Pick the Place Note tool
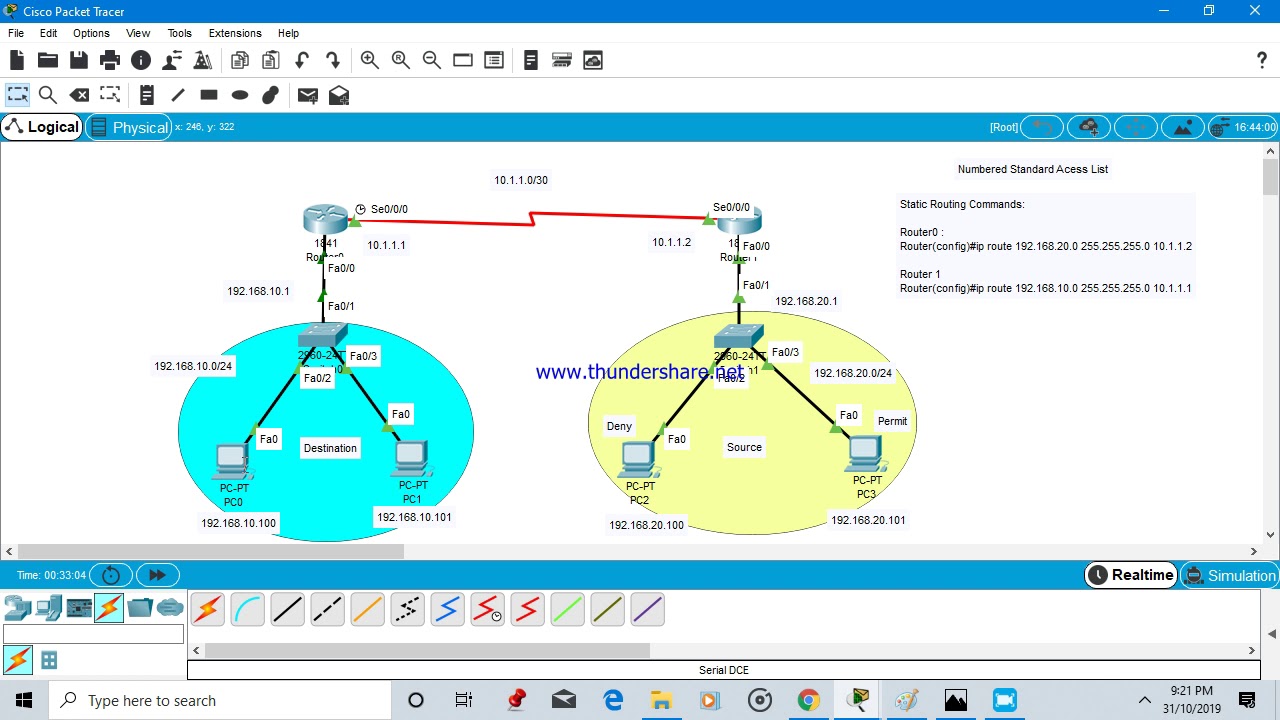Image resolution: width=1280 pixels, height=720 pixels. 146,95
